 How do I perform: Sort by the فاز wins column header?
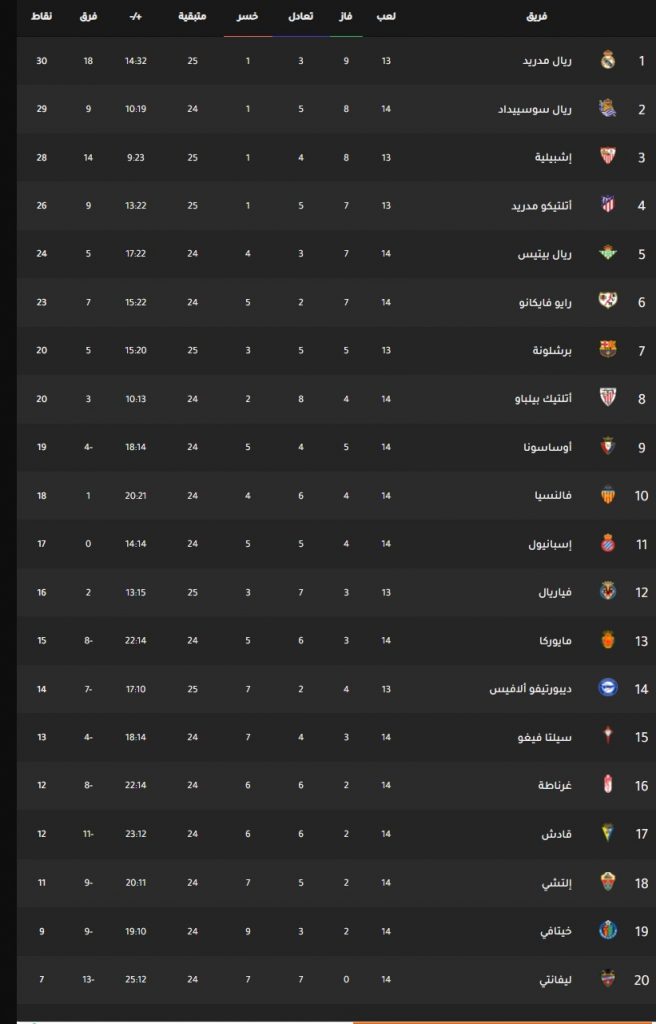346,16
